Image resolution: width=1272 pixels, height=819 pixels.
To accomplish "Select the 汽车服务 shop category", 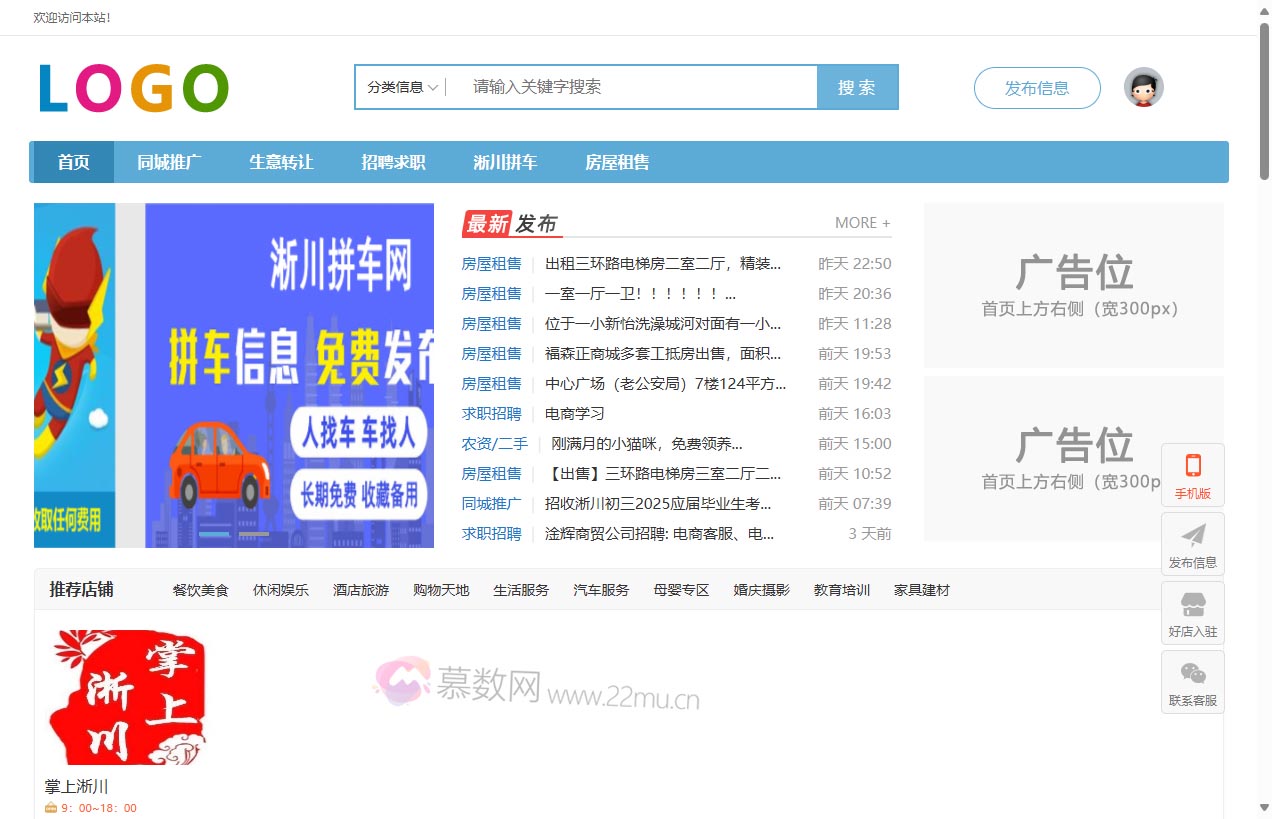I will [x=601, y=590].
